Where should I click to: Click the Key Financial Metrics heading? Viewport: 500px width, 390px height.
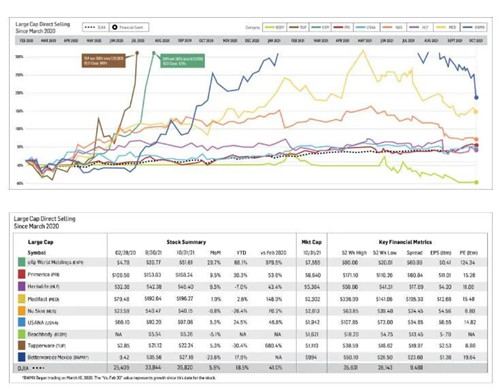pyautogui.click(x=405, y=242)
